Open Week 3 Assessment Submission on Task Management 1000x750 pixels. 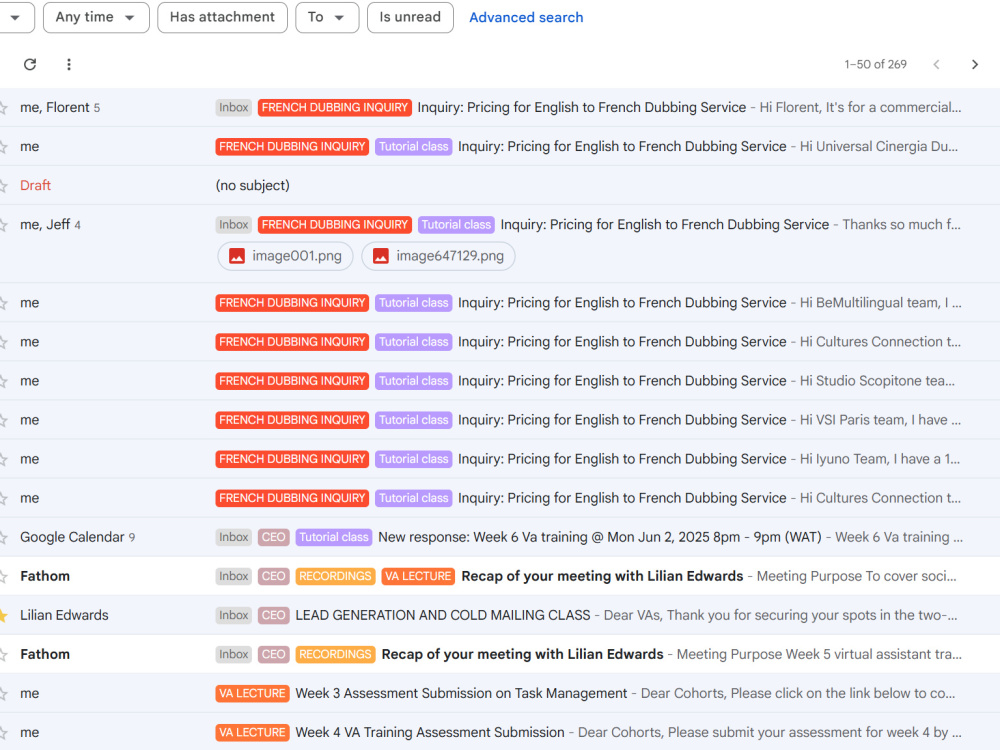coord(500,693)
